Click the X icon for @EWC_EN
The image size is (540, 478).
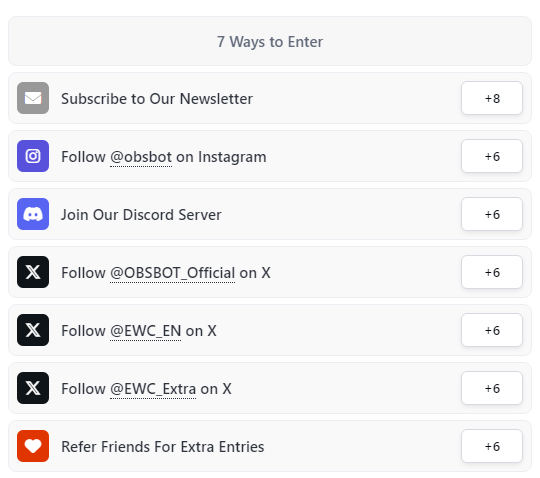[x=33, y=330]
